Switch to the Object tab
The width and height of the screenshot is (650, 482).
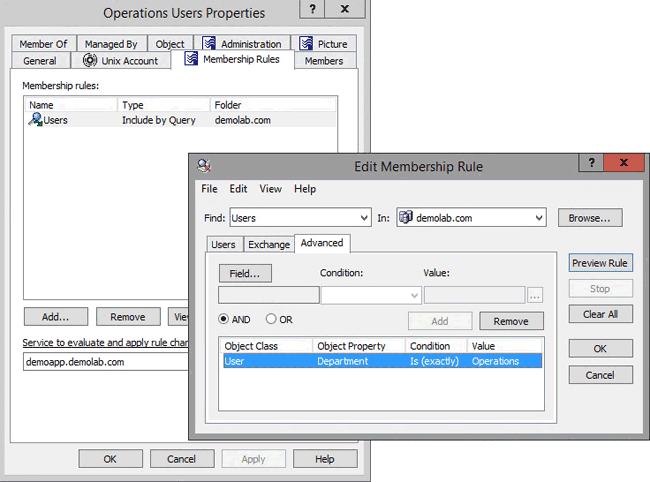tap(170, 44)
